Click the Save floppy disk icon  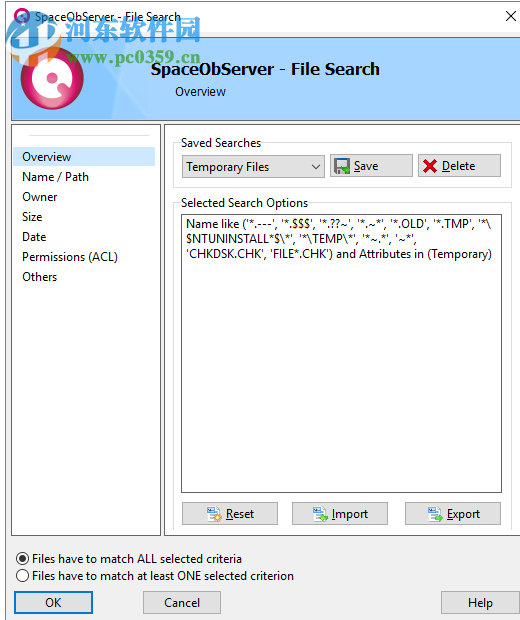(342, 166)
